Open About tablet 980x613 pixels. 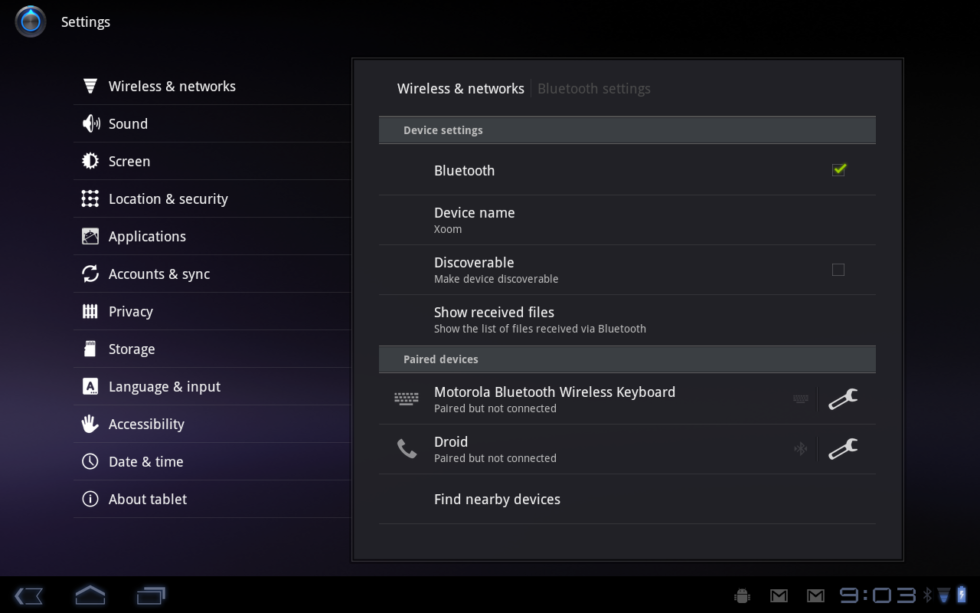(x=147, y=499)
